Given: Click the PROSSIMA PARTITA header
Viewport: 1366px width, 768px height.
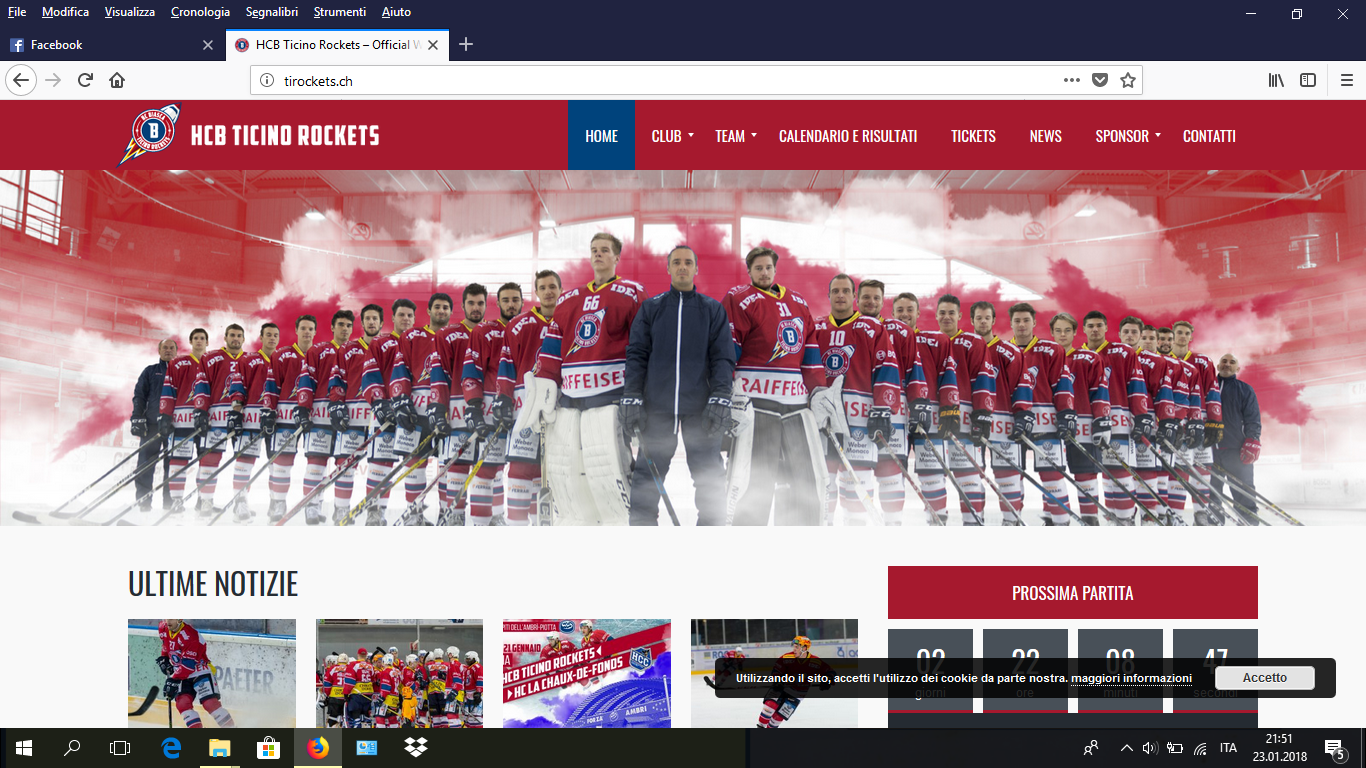Looking at the screenshot, I should 1072,593.
